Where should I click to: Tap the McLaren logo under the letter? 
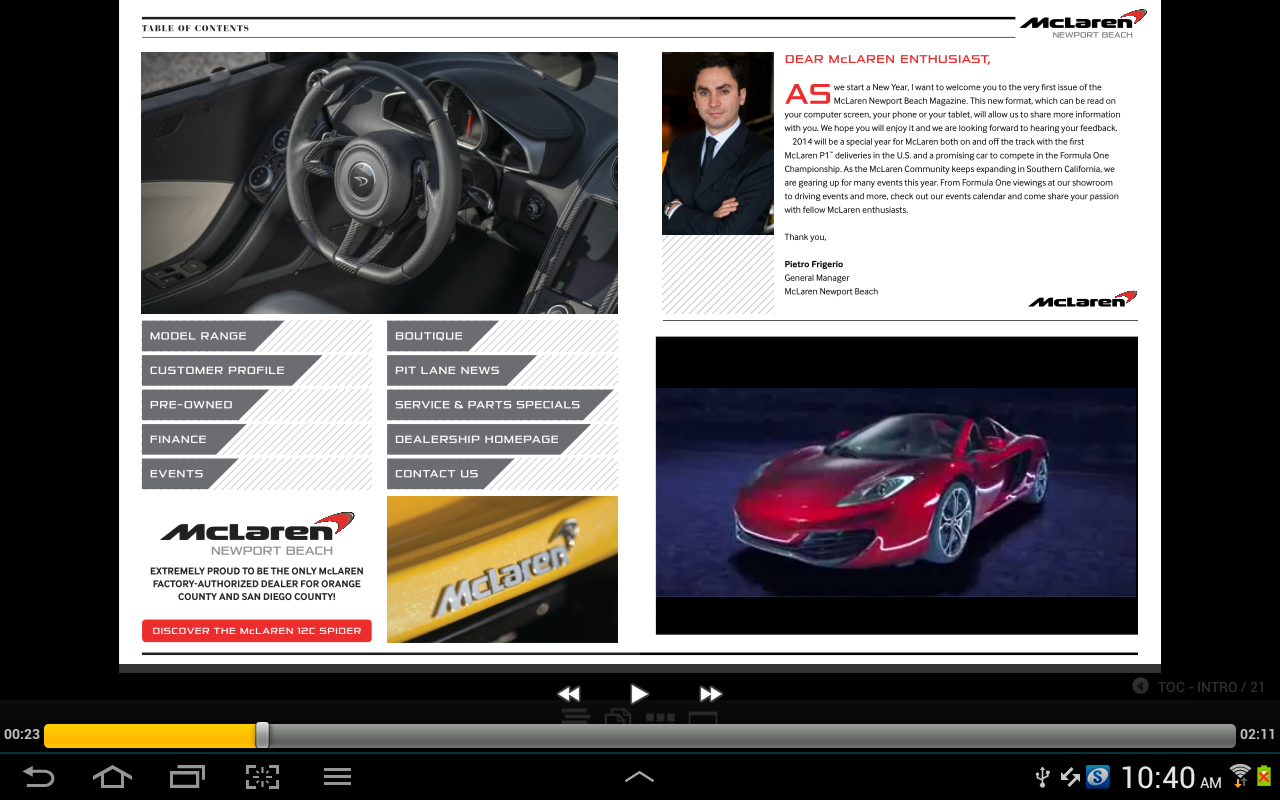coord(1083,299)
